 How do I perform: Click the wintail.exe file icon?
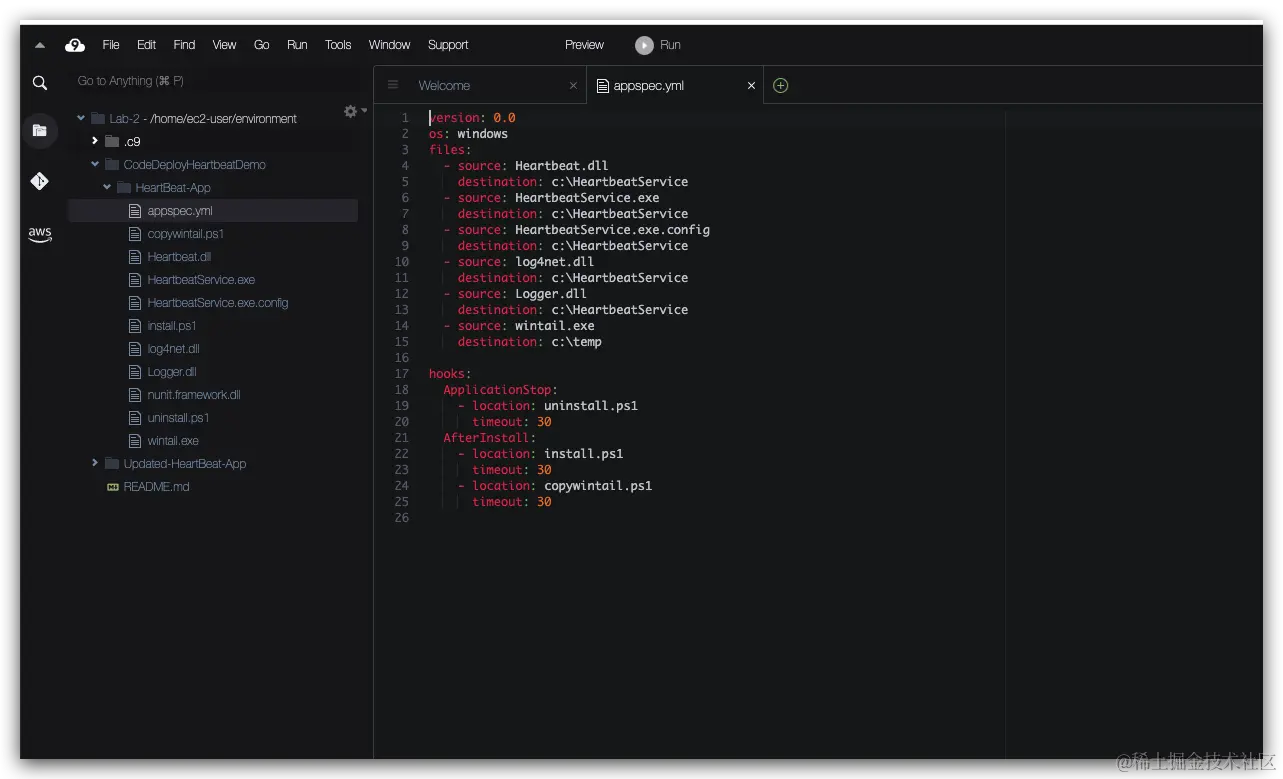(136, 441)
